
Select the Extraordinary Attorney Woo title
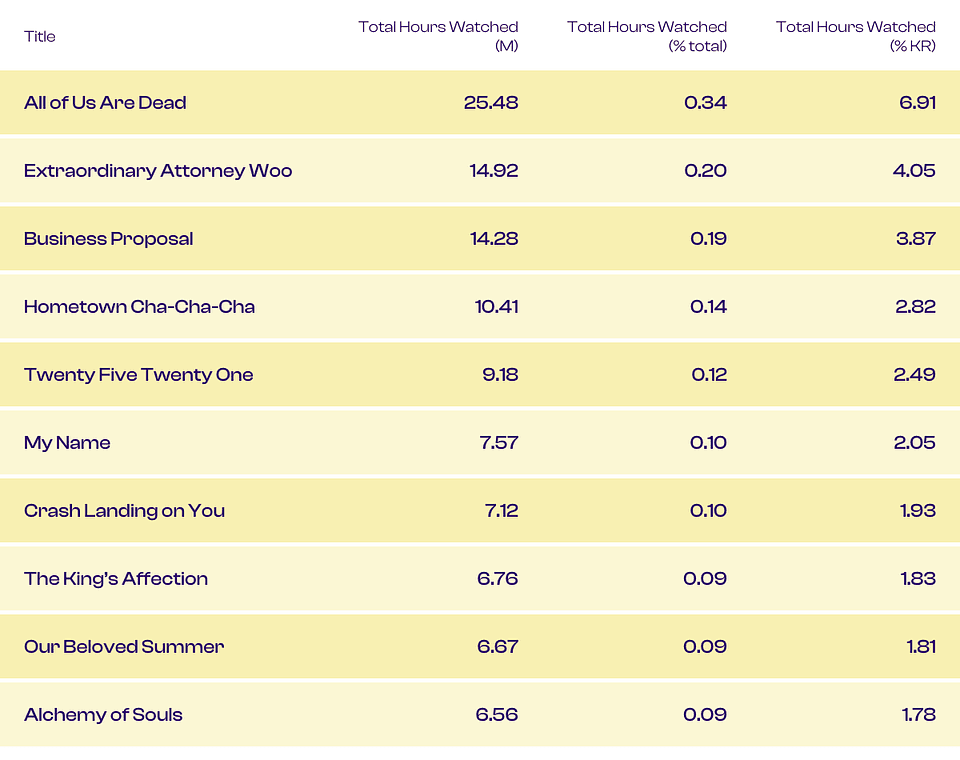click(158, 170)
